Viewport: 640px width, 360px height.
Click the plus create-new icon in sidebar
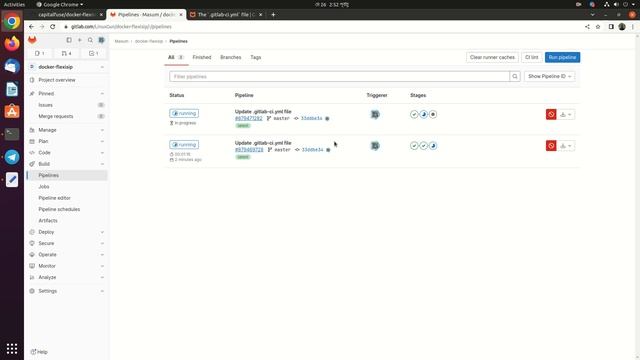[x=80, y=40]
